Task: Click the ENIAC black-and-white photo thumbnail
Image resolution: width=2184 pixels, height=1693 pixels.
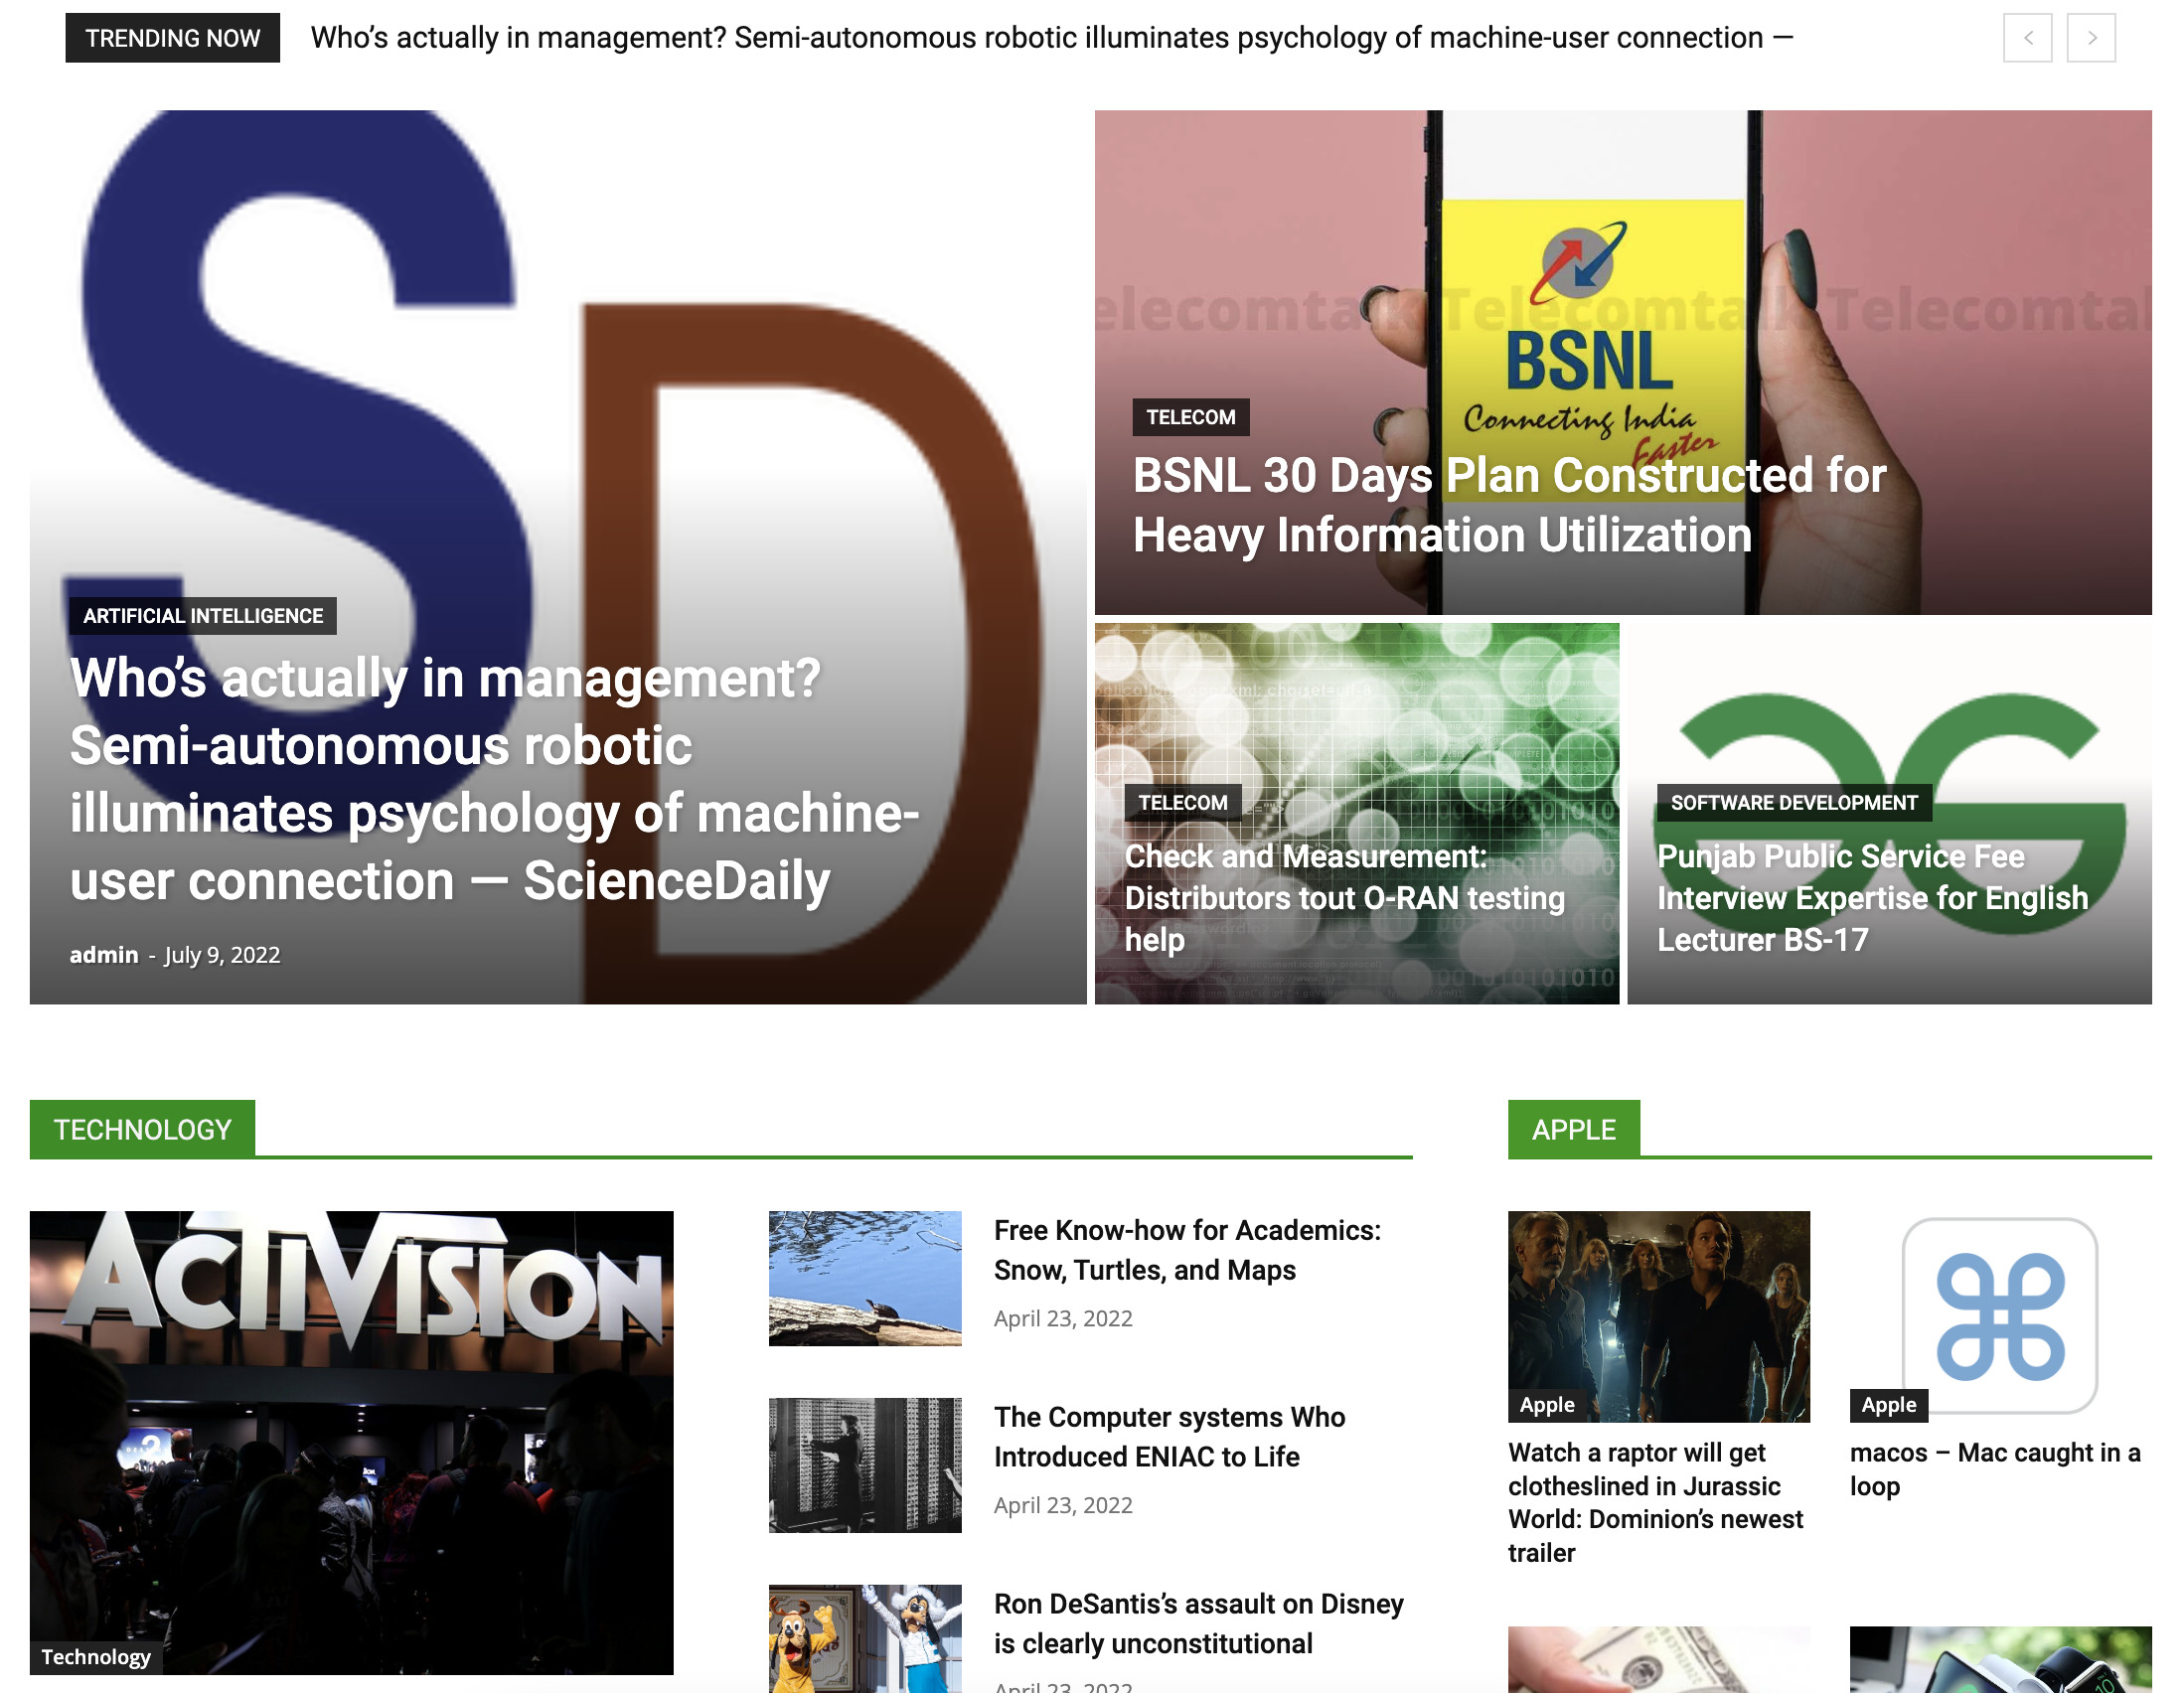Action: click(864, 1465)
